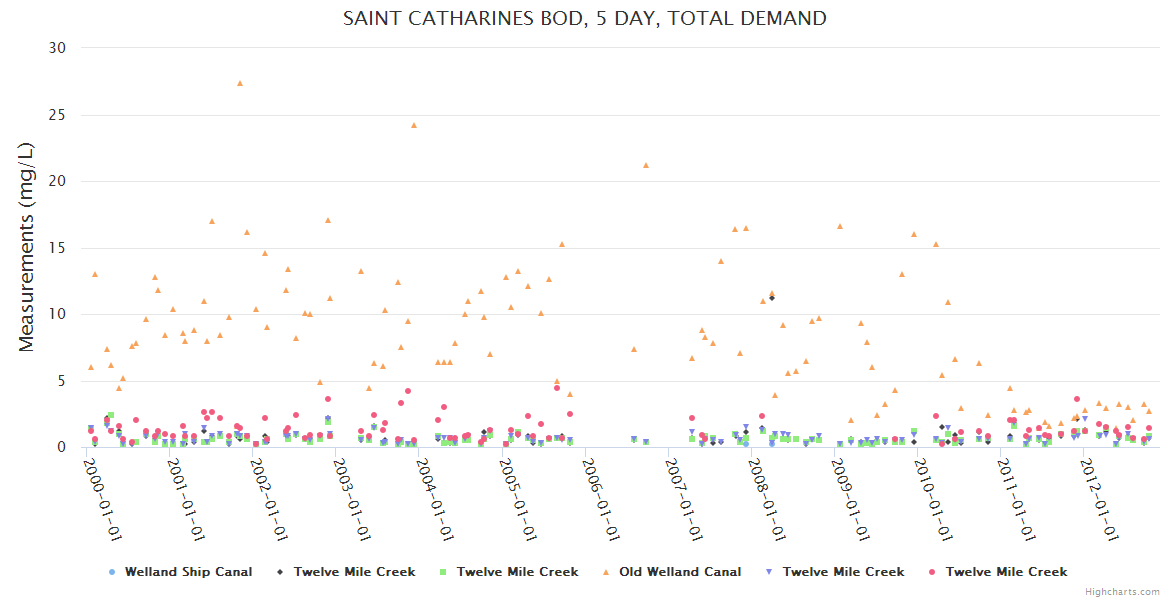
Task: Click the black diamond Twelve Mile Creek legend marker
Action: 281,572
